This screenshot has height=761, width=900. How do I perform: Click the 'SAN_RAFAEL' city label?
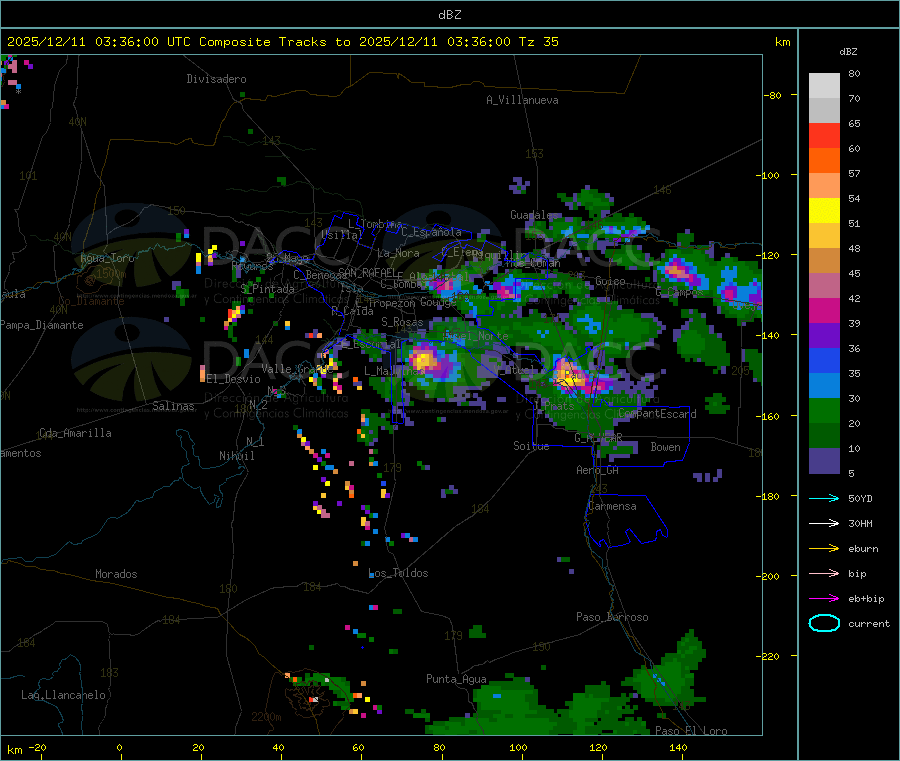[x=367, y=272]
